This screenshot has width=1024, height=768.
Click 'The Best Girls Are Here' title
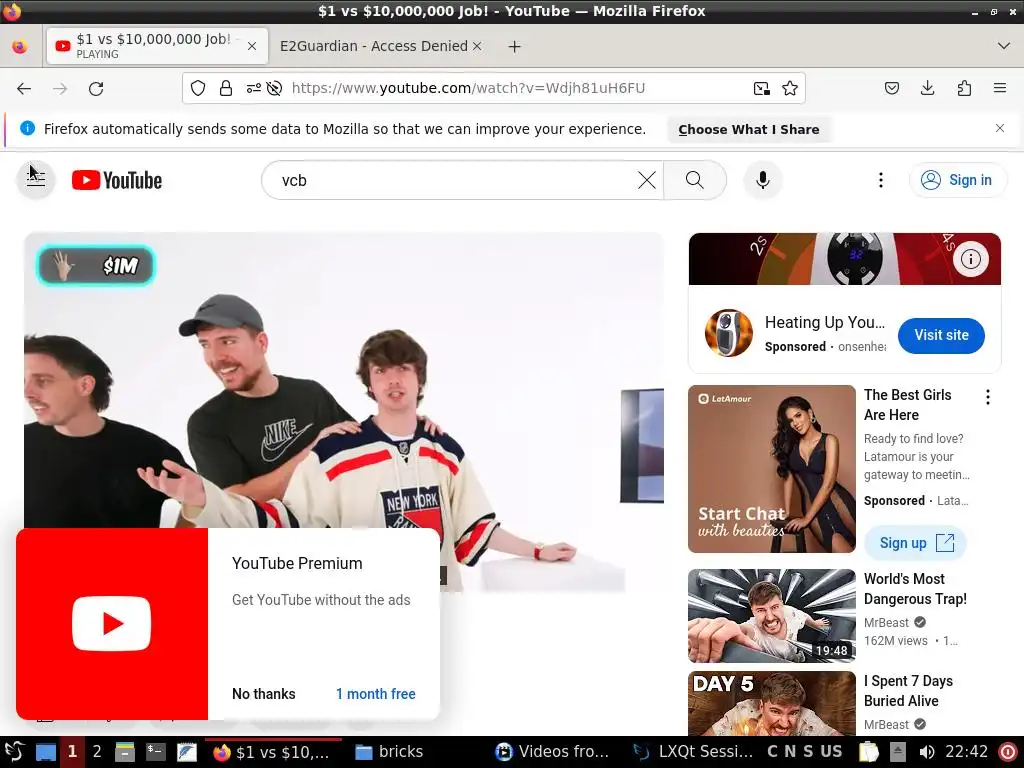click(908, 405)
